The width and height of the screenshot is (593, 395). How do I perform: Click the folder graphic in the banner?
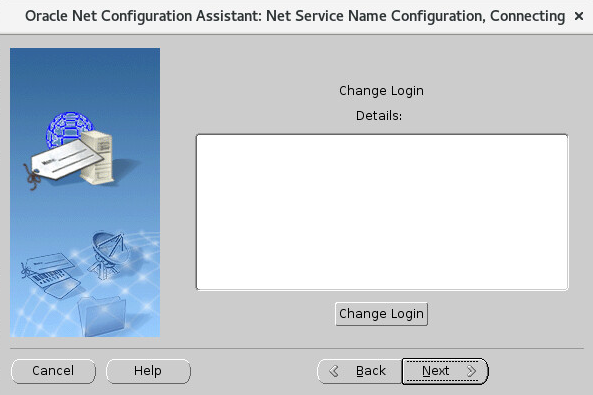pos(102,316)
